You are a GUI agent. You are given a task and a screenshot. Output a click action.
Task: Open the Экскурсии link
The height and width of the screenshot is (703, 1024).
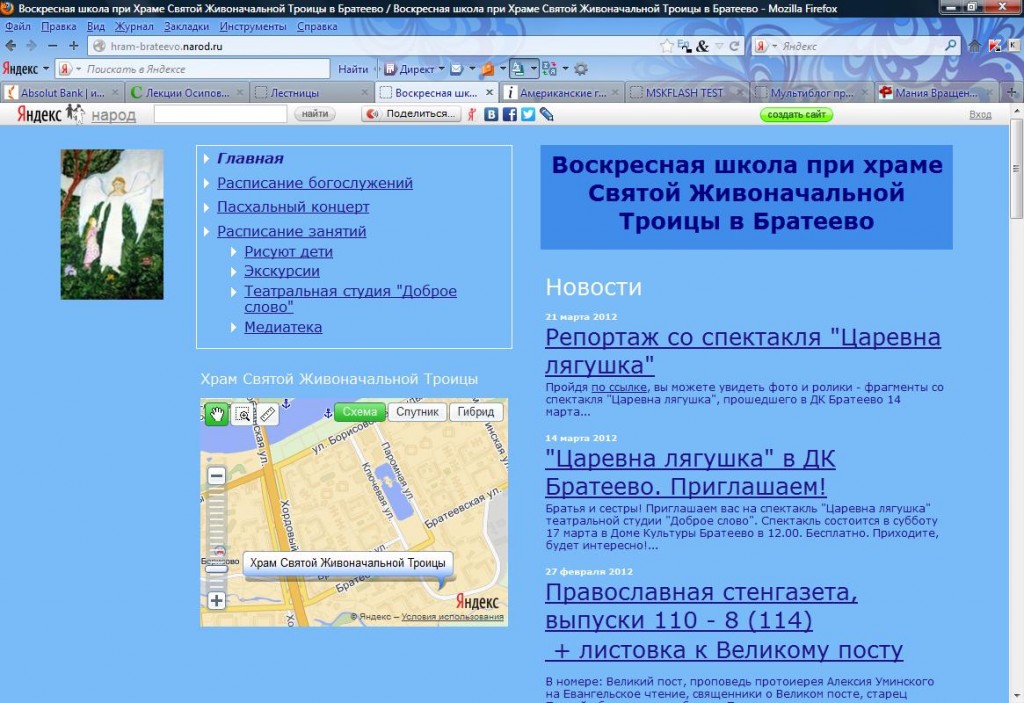point(282,271)
